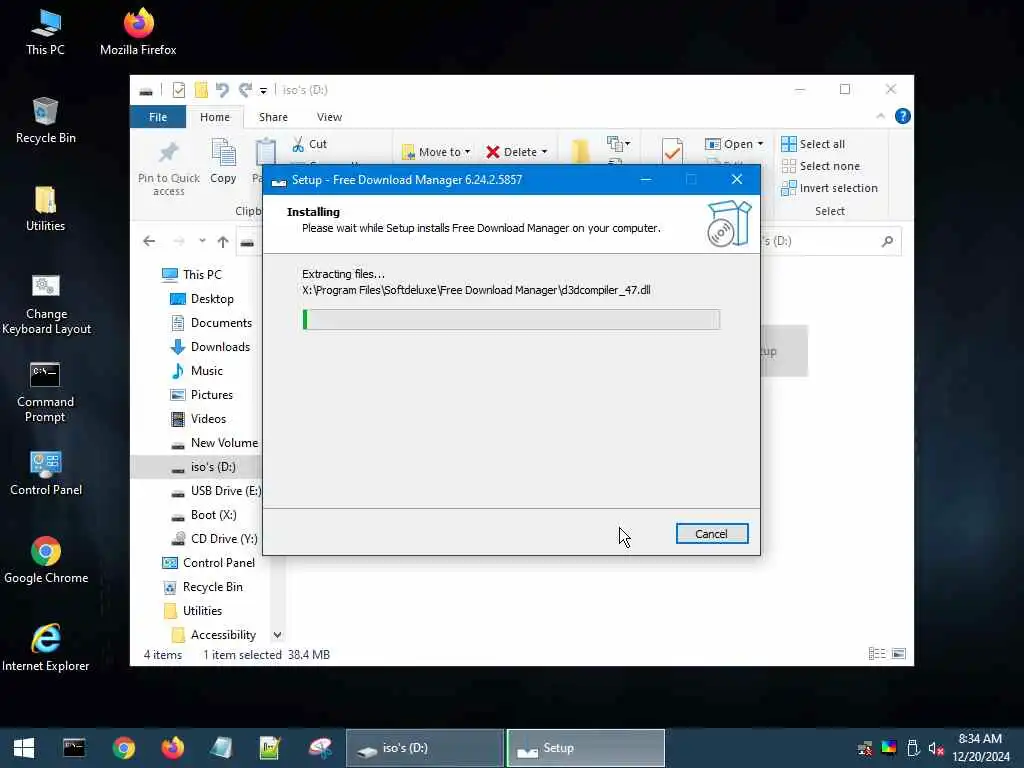Click the installation progress bar
This screenshot has width=1024, height=768.
[511, 319]
